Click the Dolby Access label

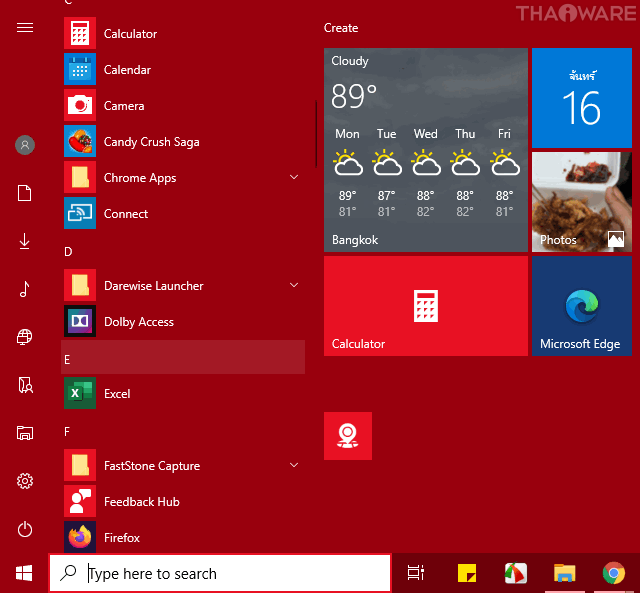coord(139,322)
